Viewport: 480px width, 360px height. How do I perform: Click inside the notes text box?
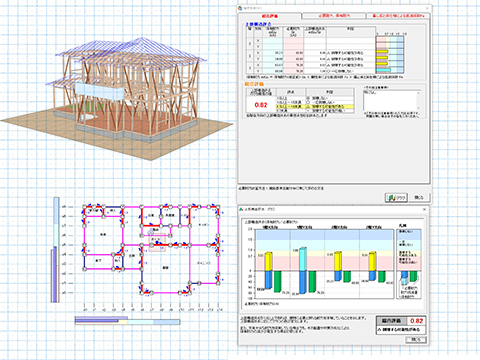point(389,100)
